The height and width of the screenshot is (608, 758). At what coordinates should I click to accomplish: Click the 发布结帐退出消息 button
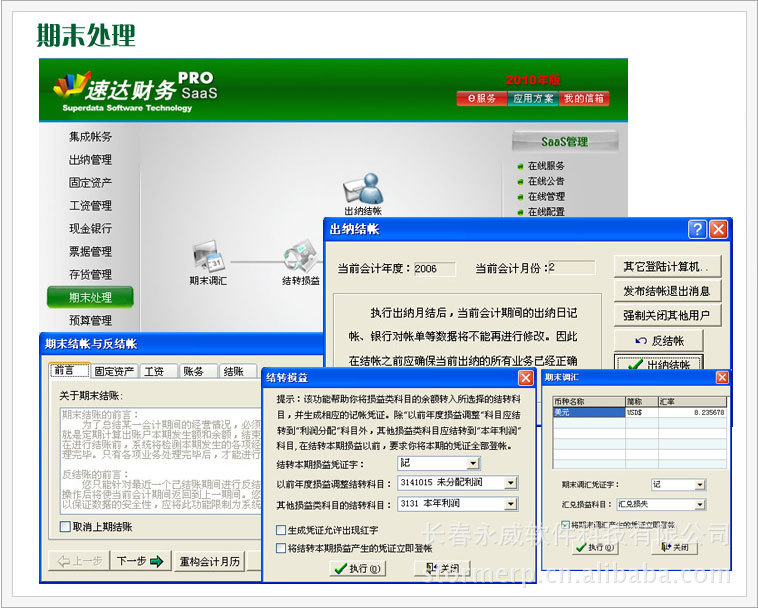coord(668,291)
